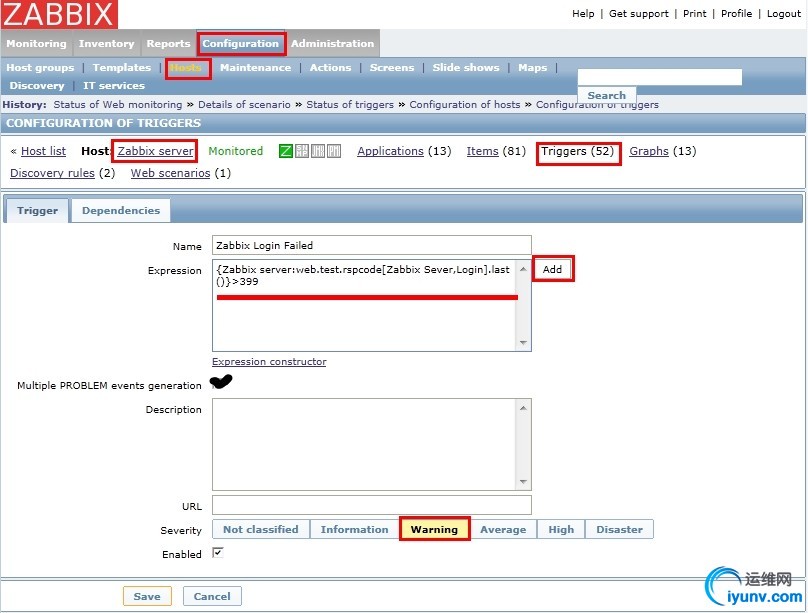This screenshot has width=808, height=613.
Task: Go to Slide shows submenu
Action: pyautogui.click(x=466, y=67)
